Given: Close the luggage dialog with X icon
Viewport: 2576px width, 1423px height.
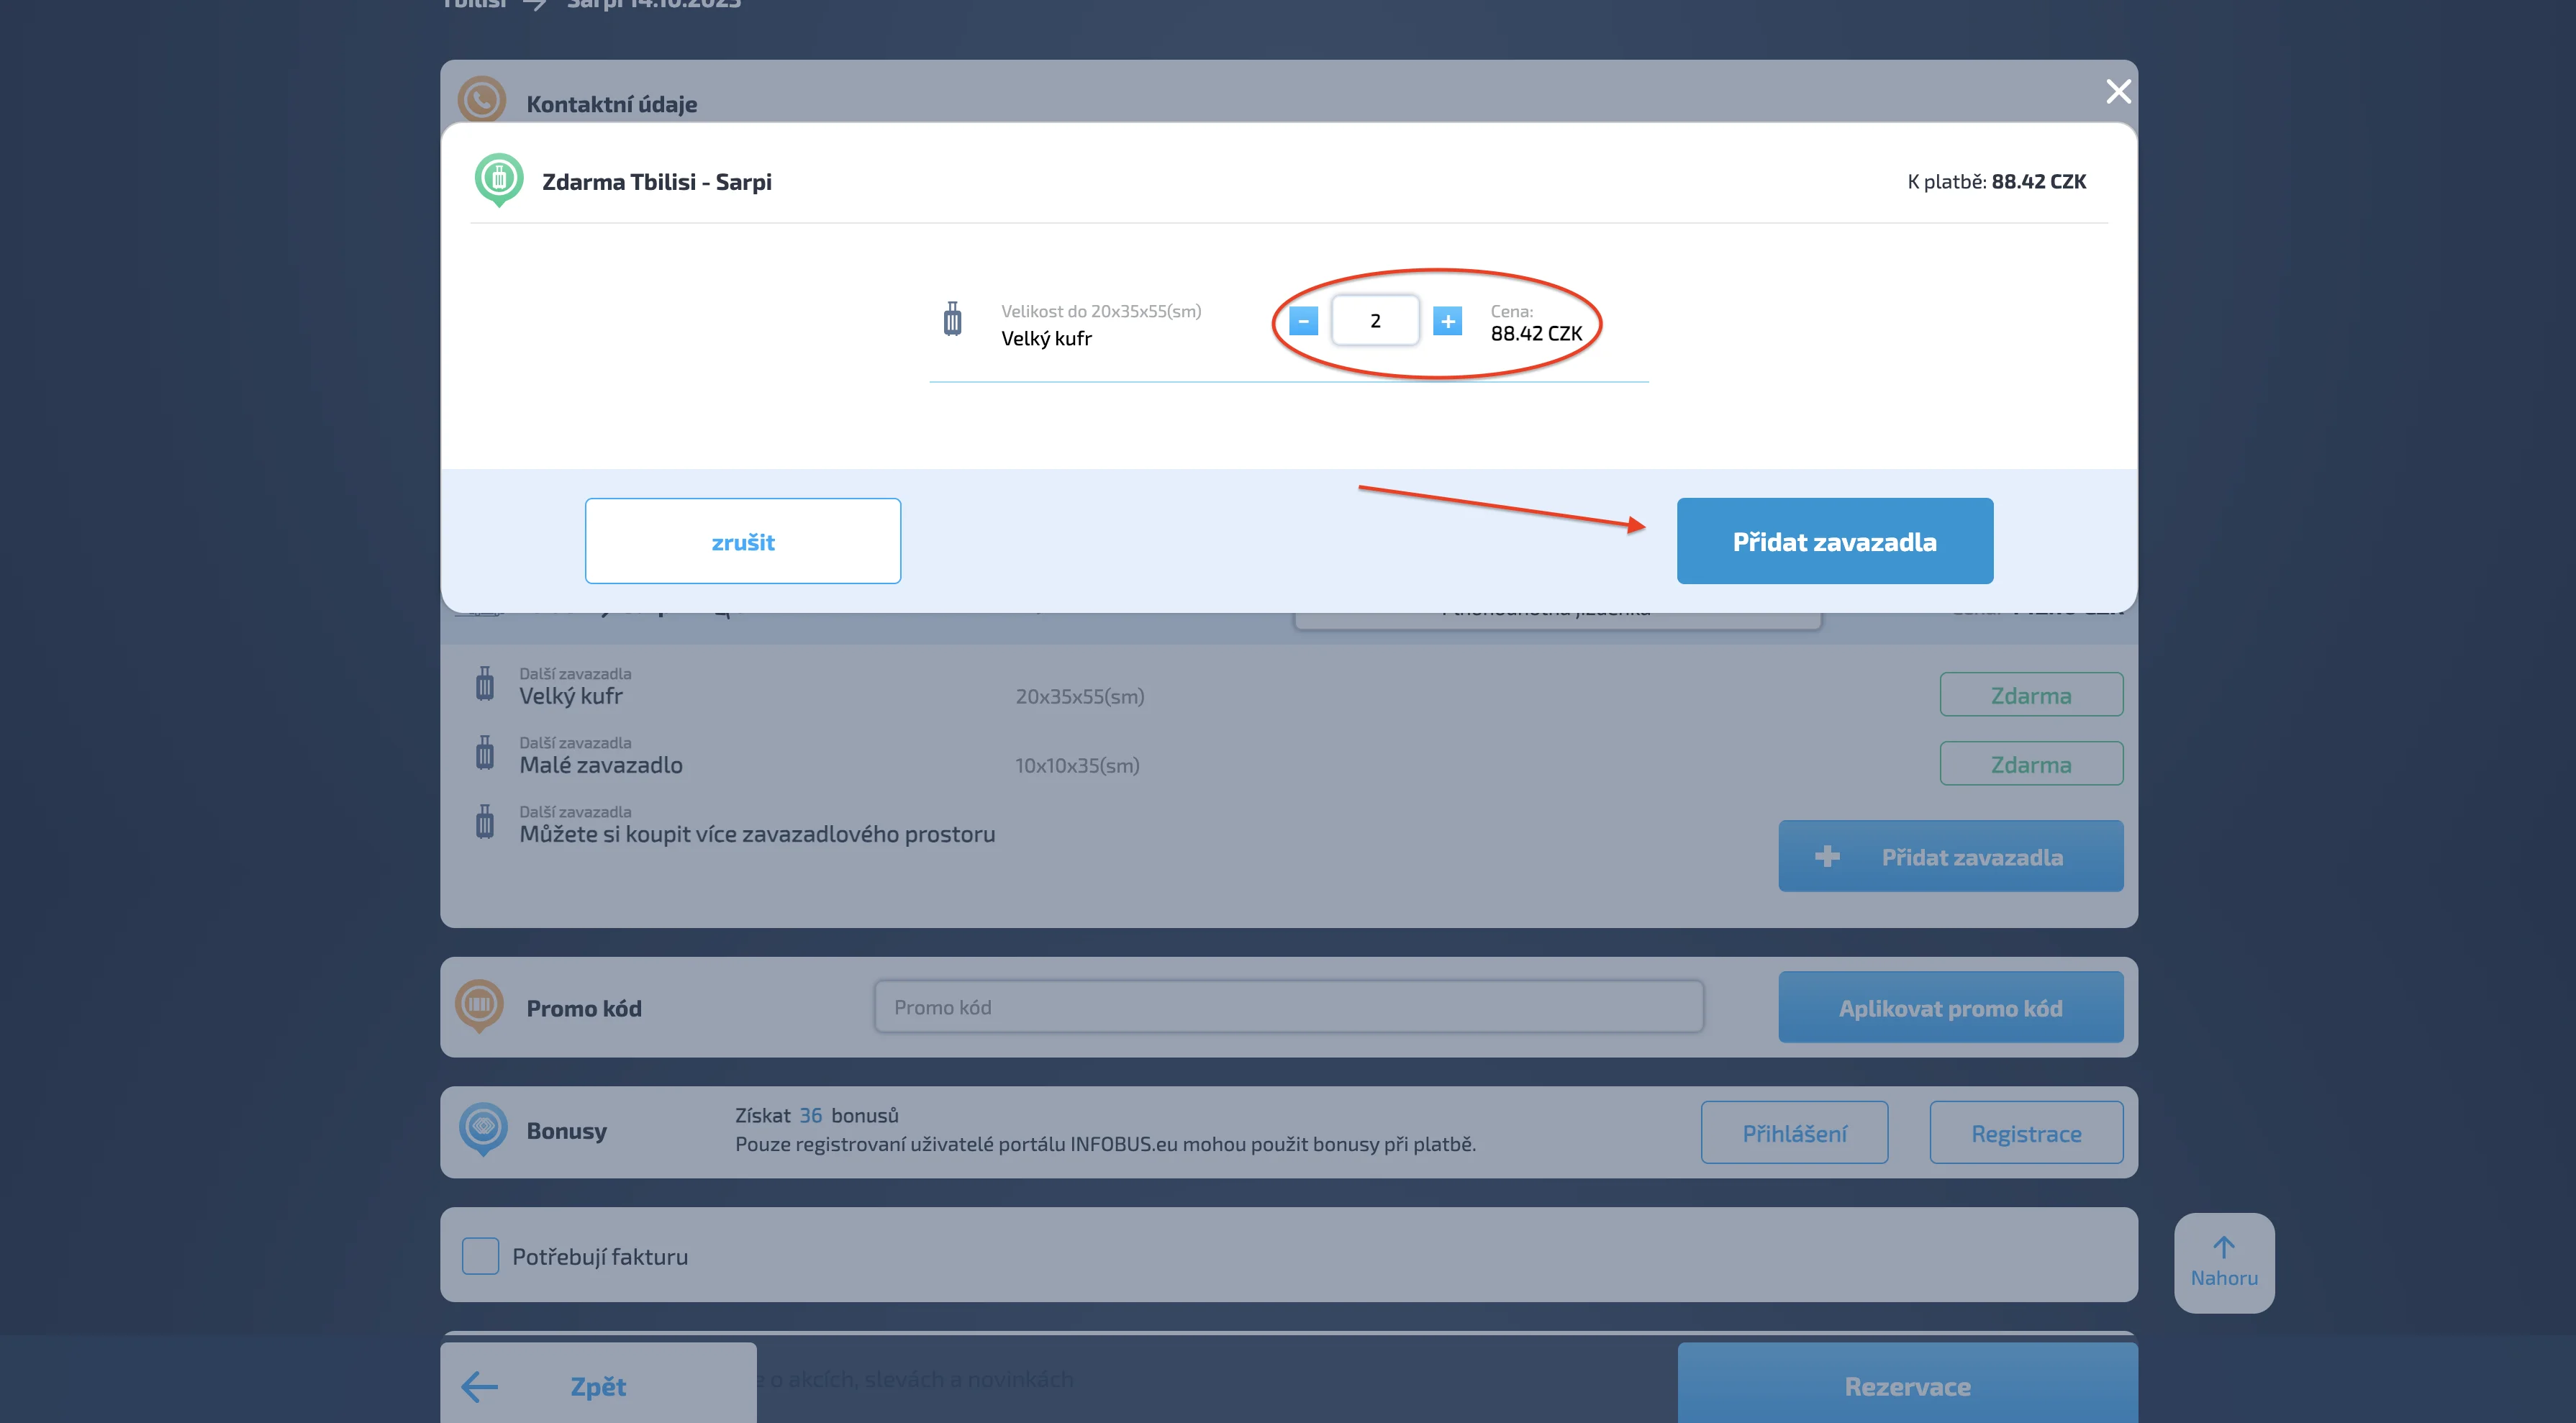Looking at the screenshot, I should (2118, 92).
